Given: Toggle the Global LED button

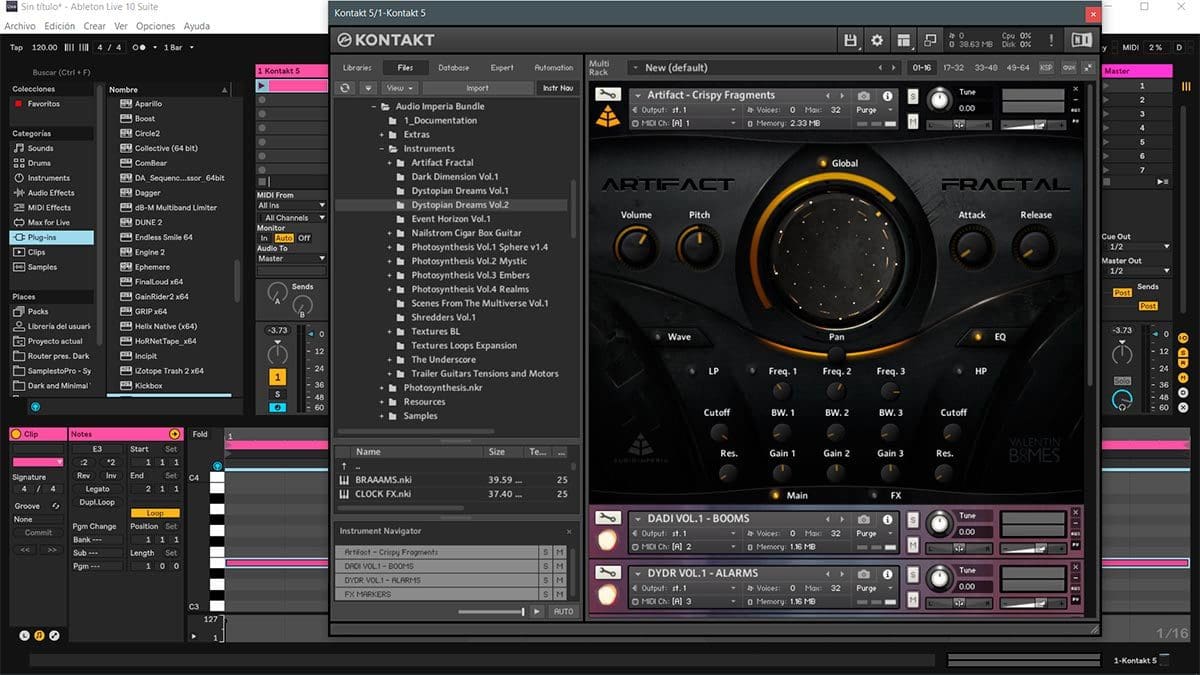Looking at the screenshot, I should click(823, 163).
